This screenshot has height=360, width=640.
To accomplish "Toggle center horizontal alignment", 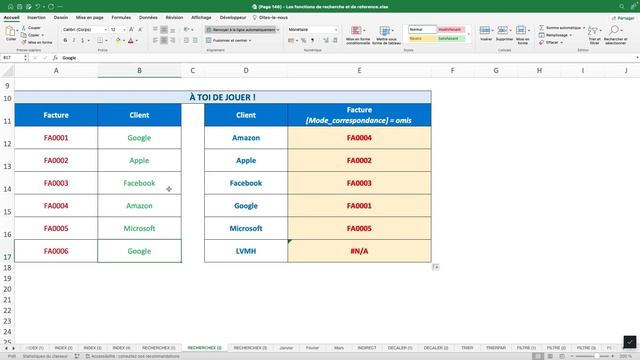I will (x=164, y=40).
